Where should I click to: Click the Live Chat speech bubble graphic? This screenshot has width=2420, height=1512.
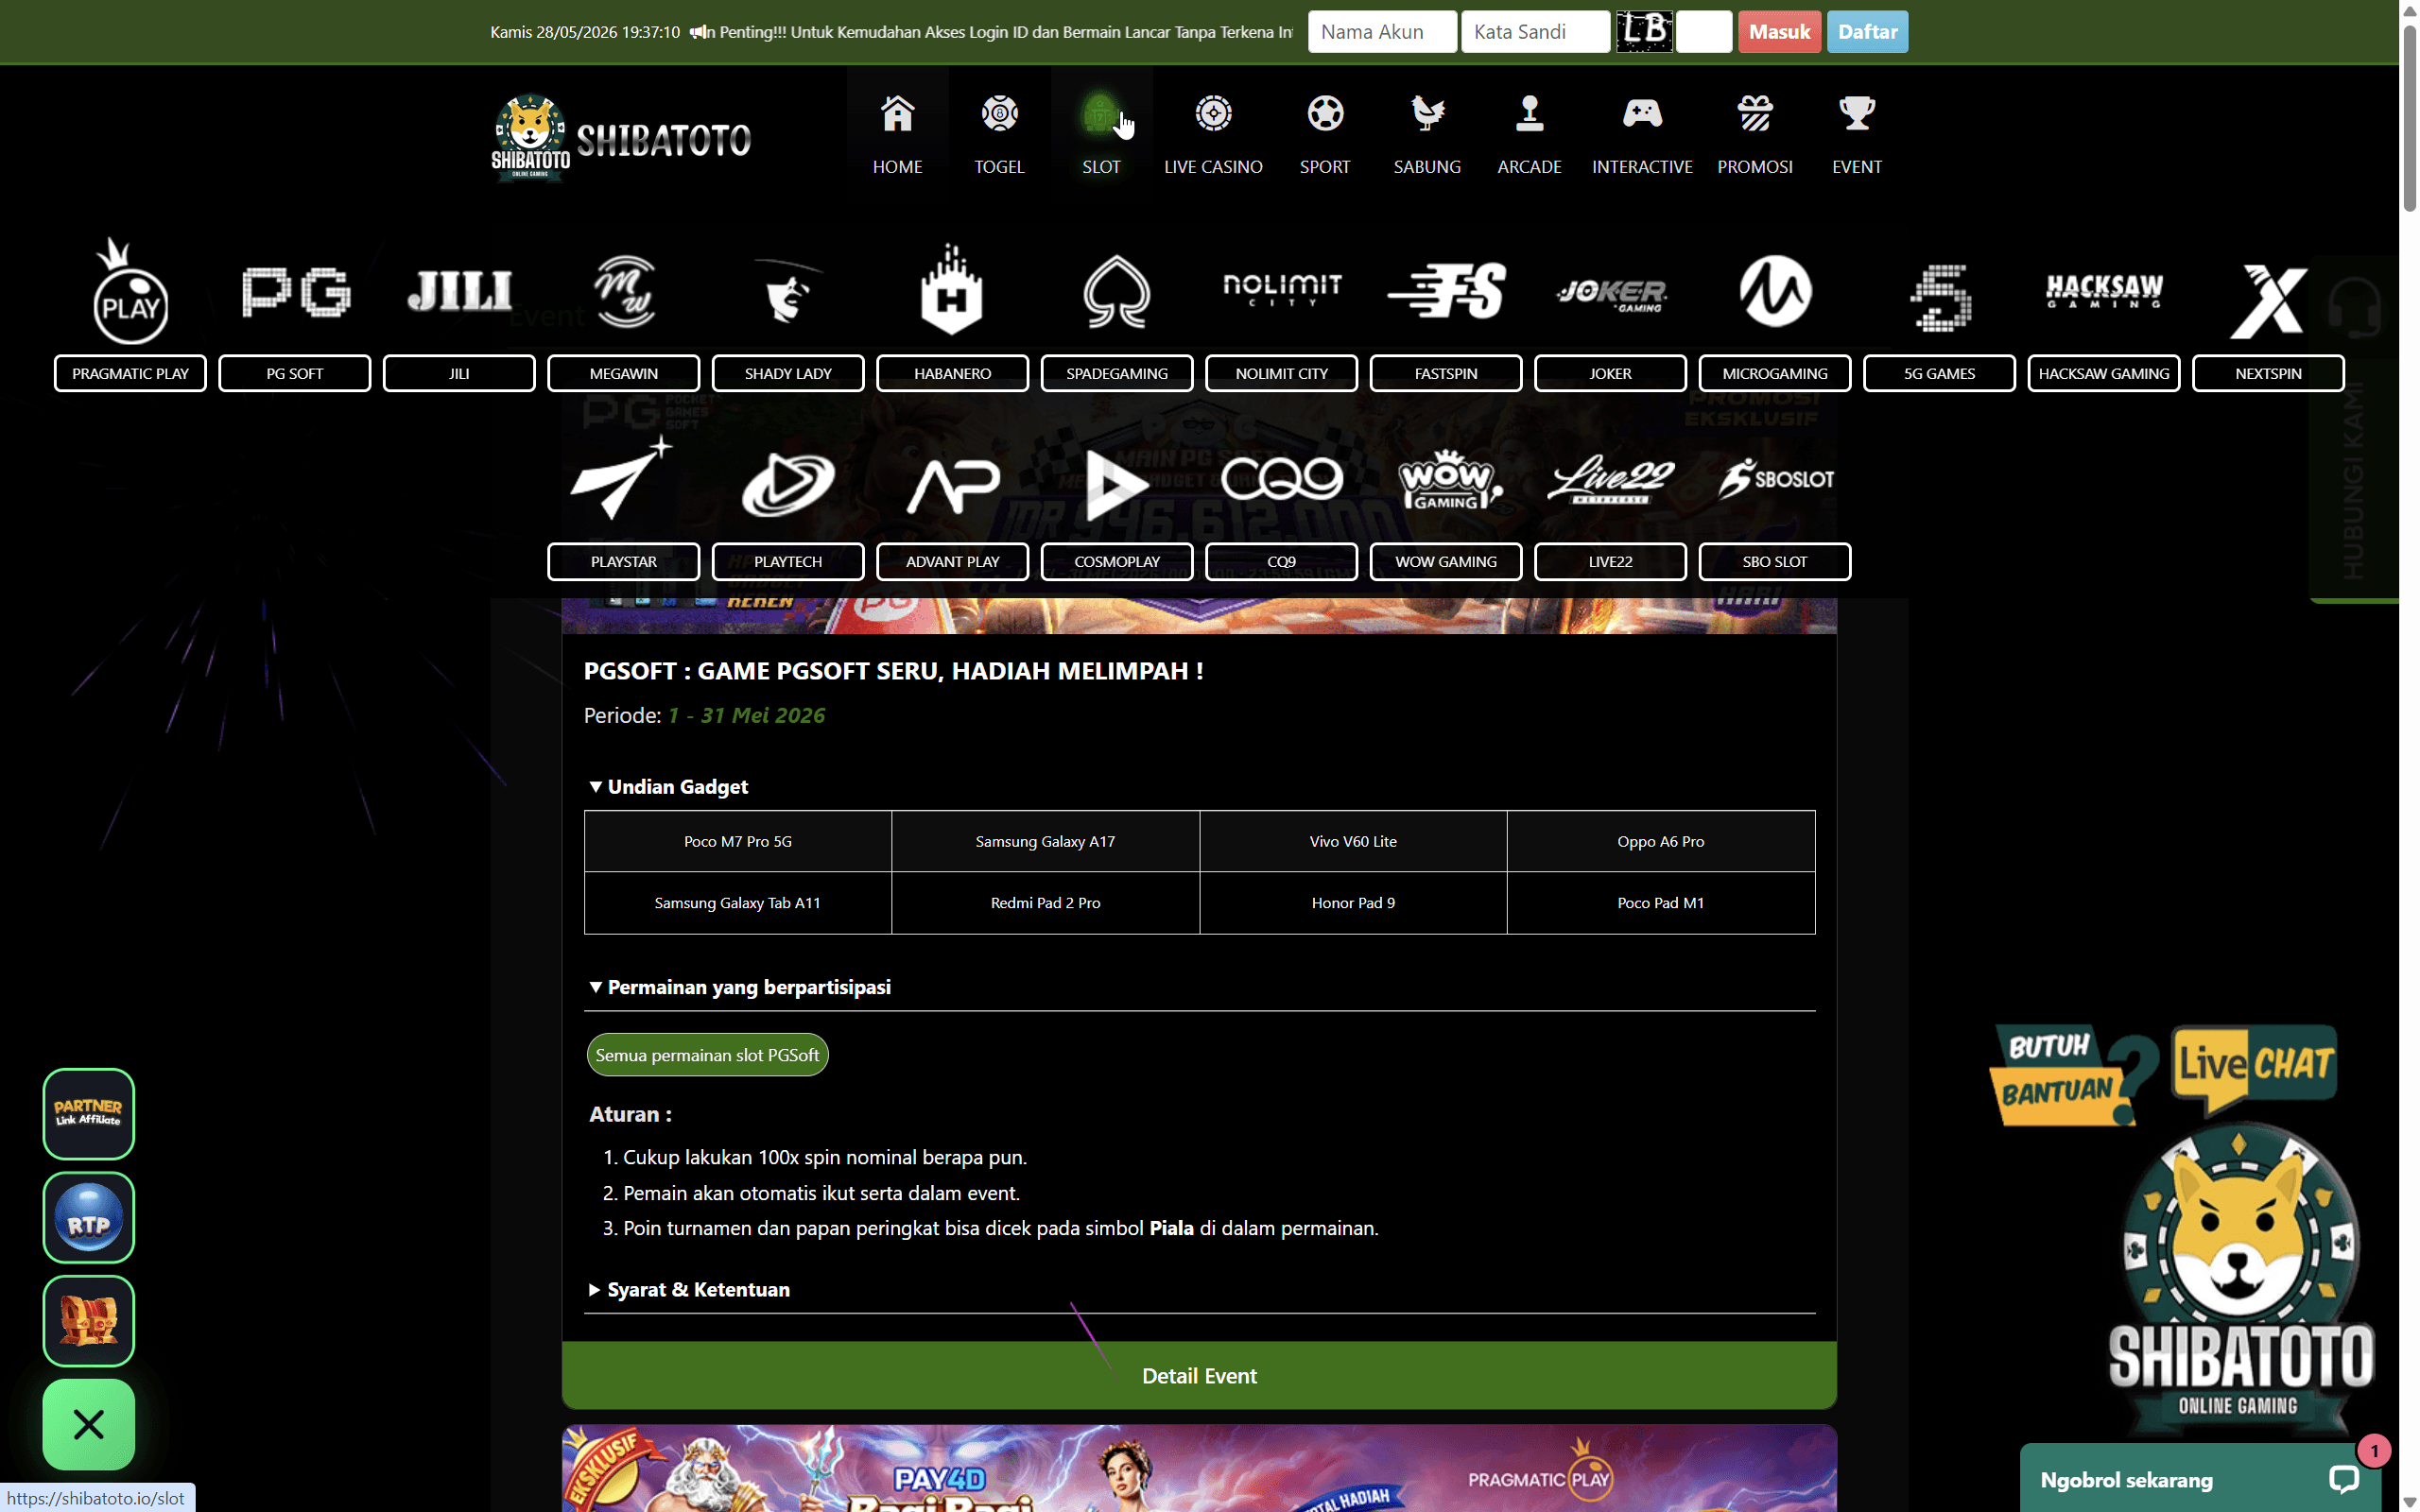(2254, 1068)
